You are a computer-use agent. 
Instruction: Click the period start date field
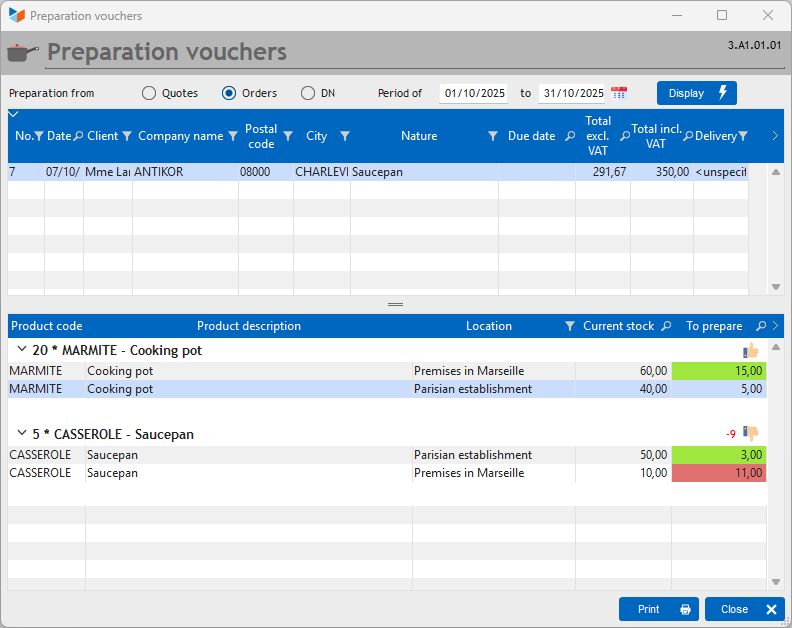(474, 93)
